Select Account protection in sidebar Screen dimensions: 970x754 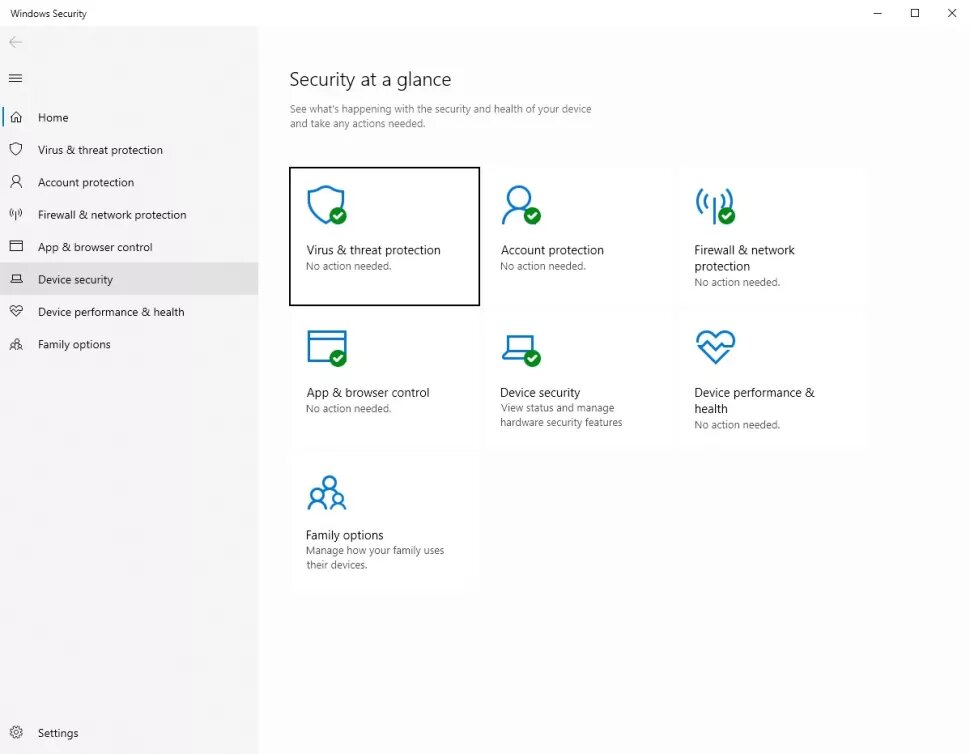(x=129, y=182)
